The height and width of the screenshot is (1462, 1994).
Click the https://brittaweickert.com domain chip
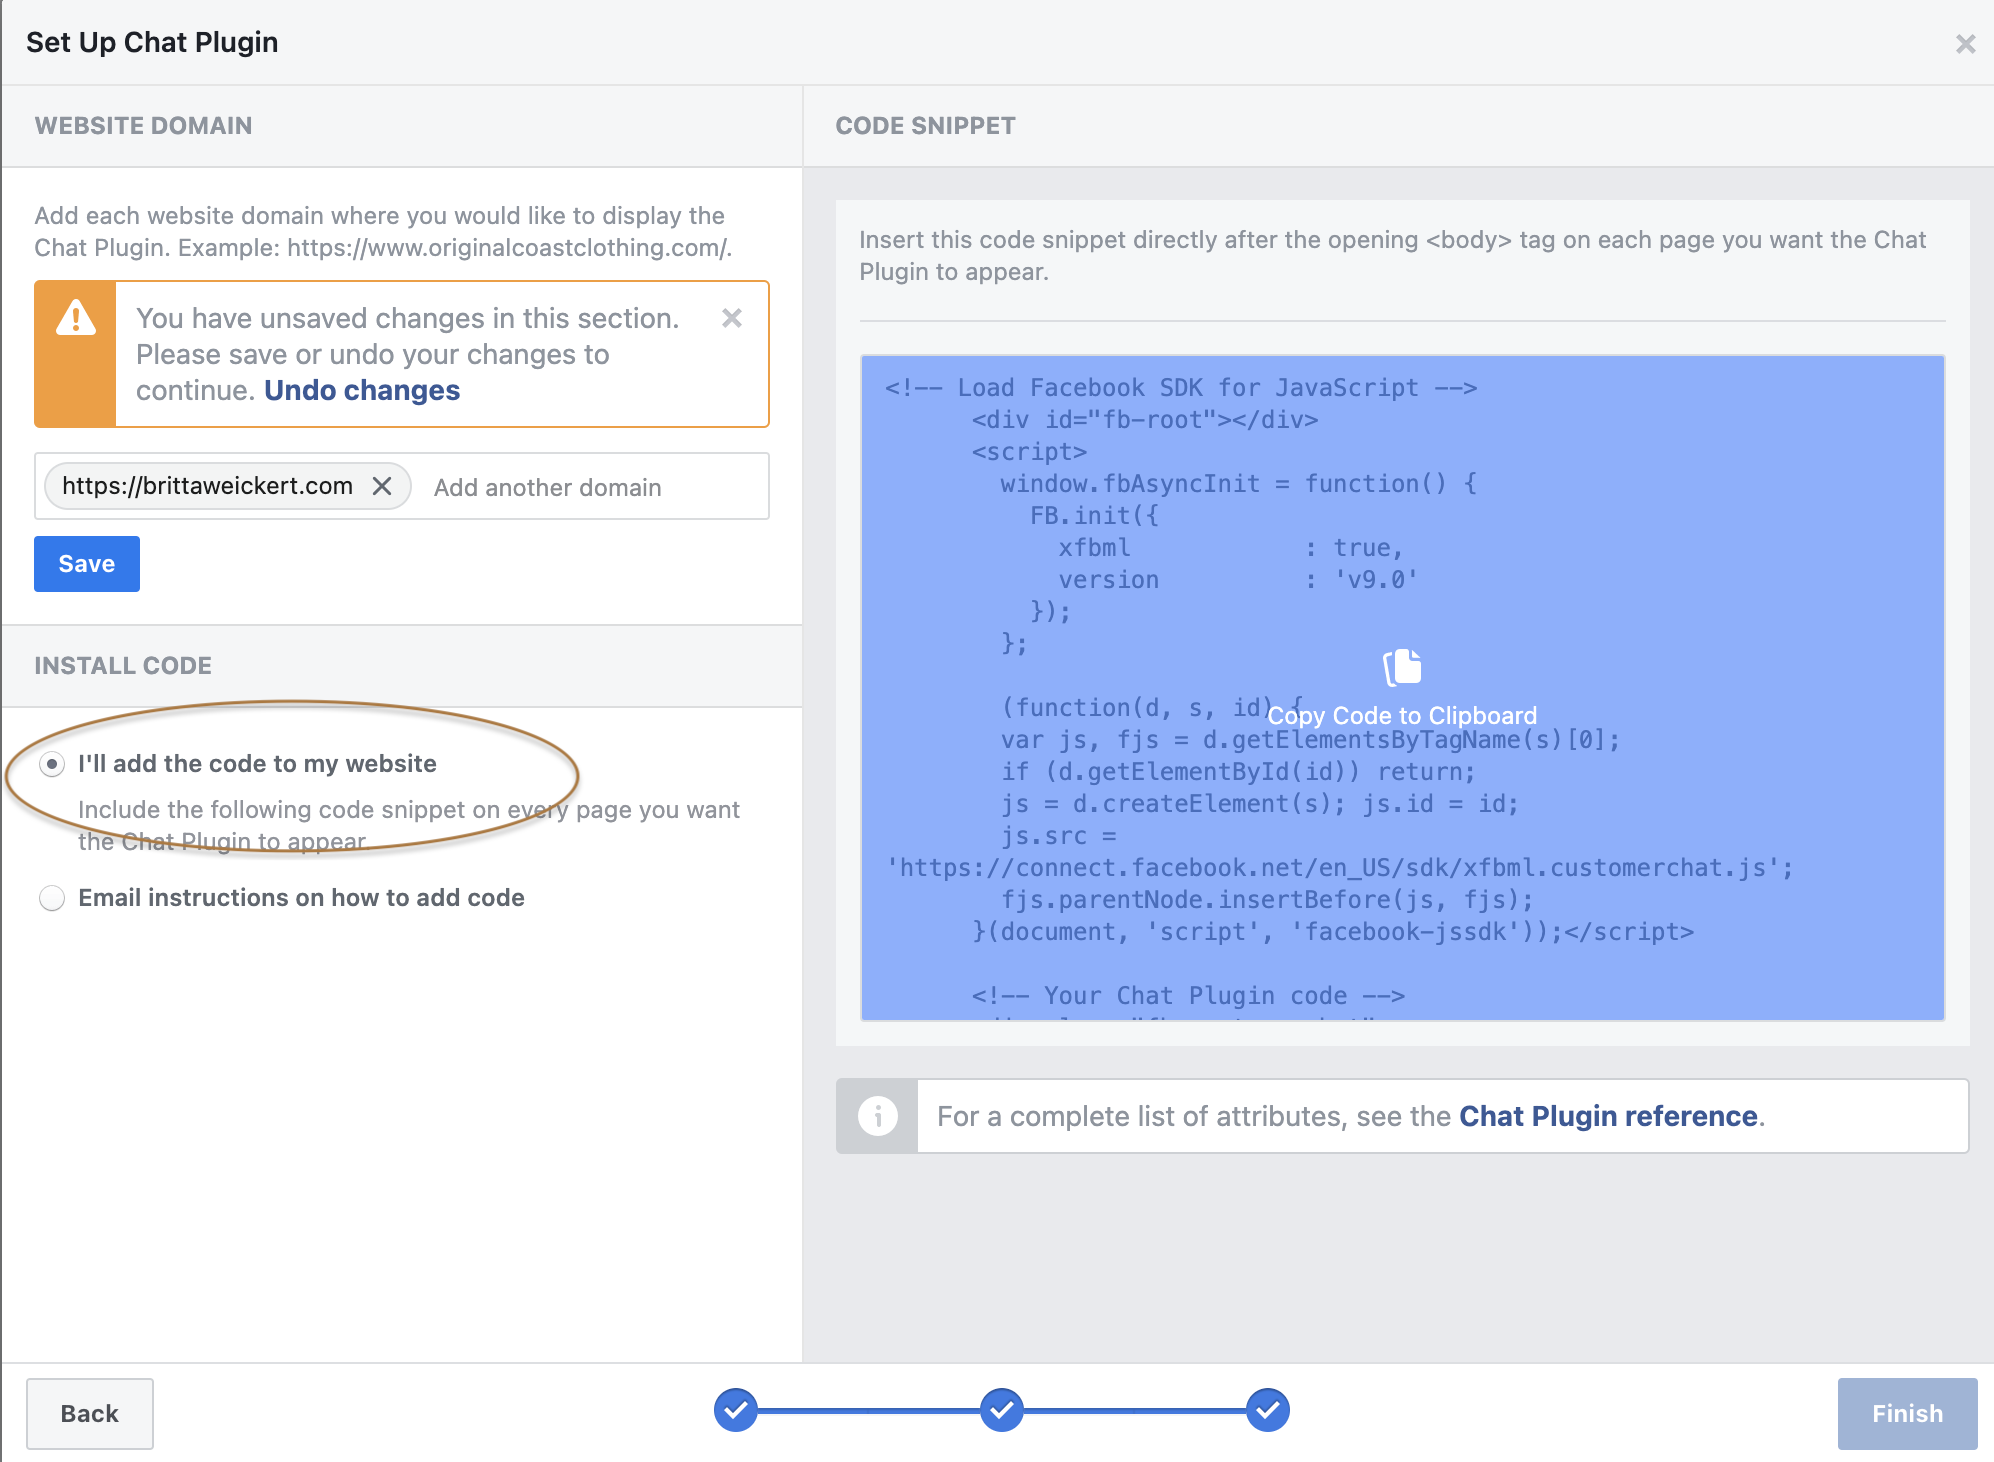(x=207, y=486)
